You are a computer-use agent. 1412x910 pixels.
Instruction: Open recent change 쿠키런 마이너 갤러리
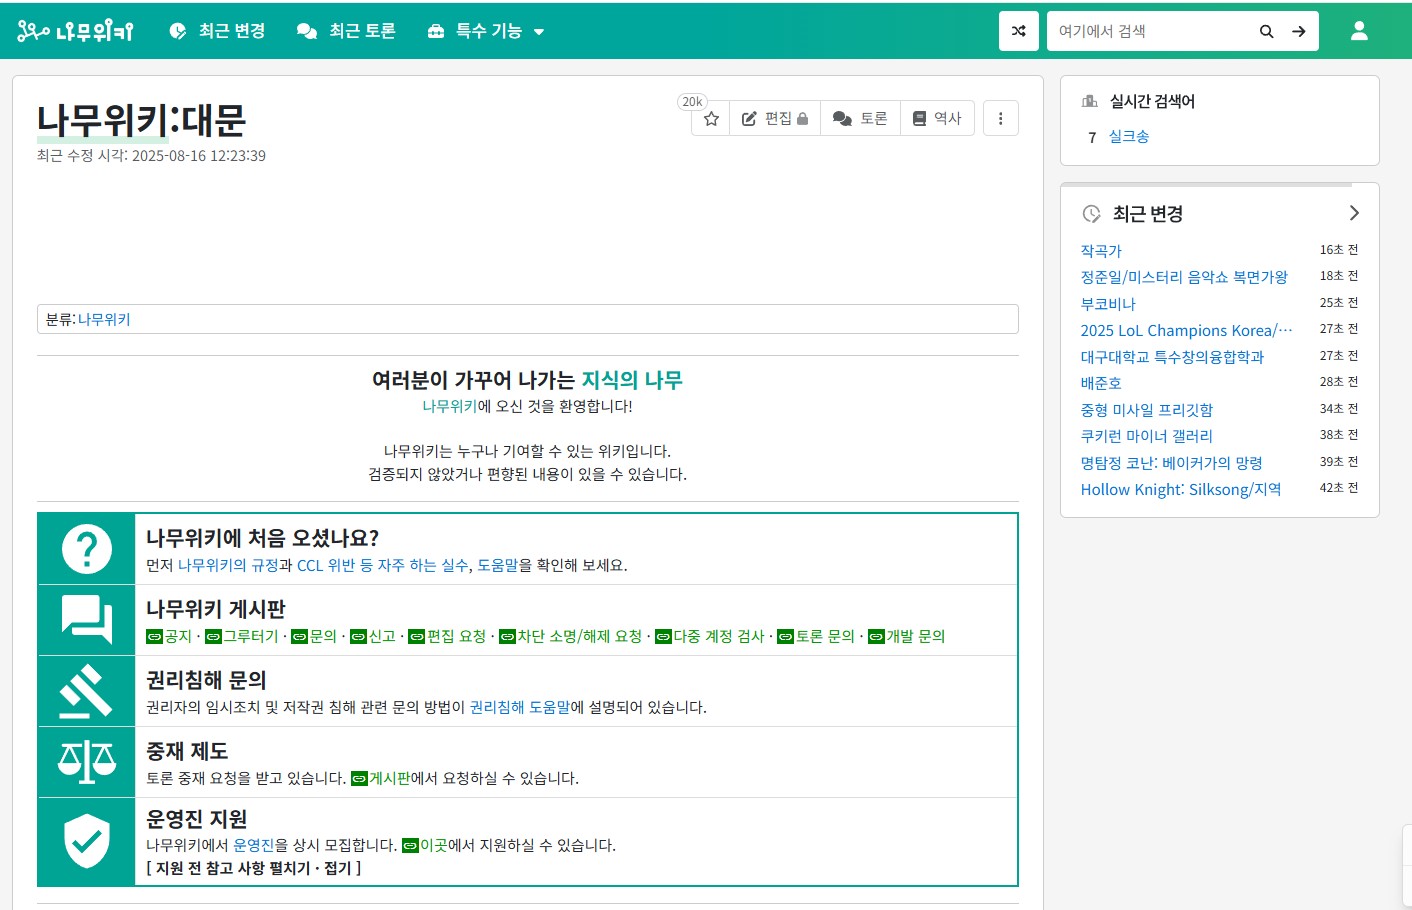tap(1147, 436)
